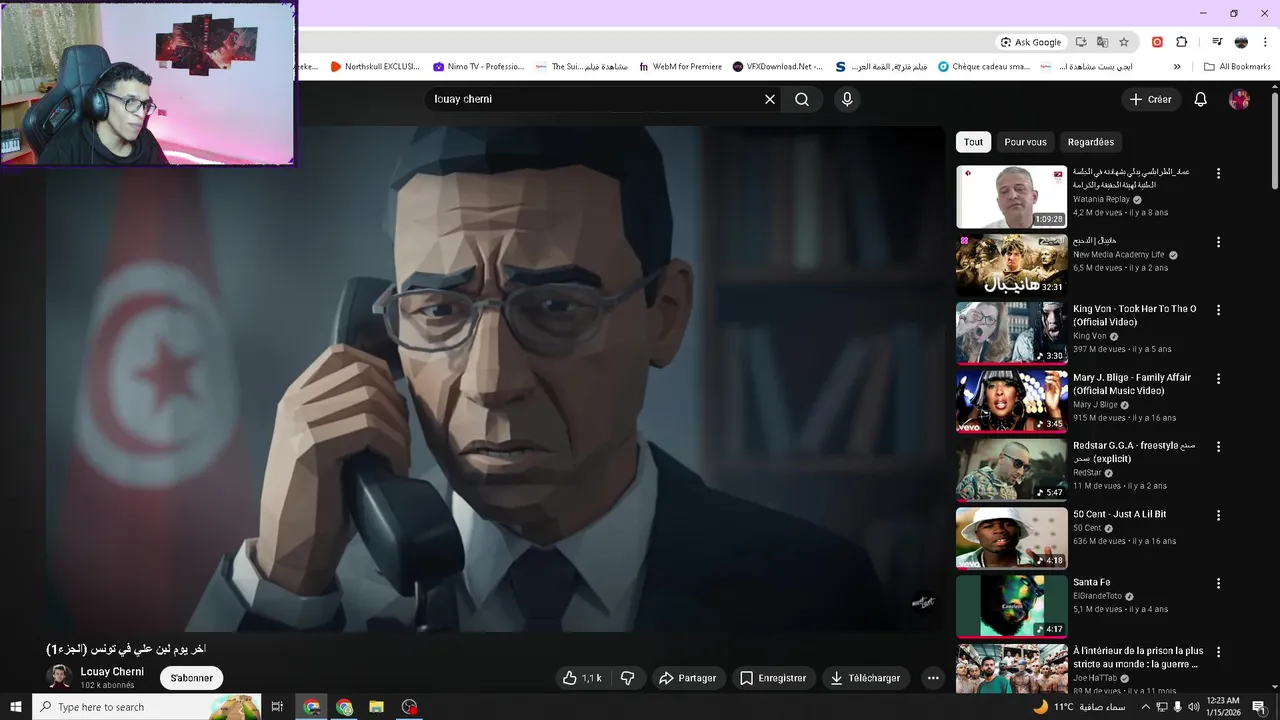
Task: Open the YouTube account avatar menu
Action: point(1239,99)
